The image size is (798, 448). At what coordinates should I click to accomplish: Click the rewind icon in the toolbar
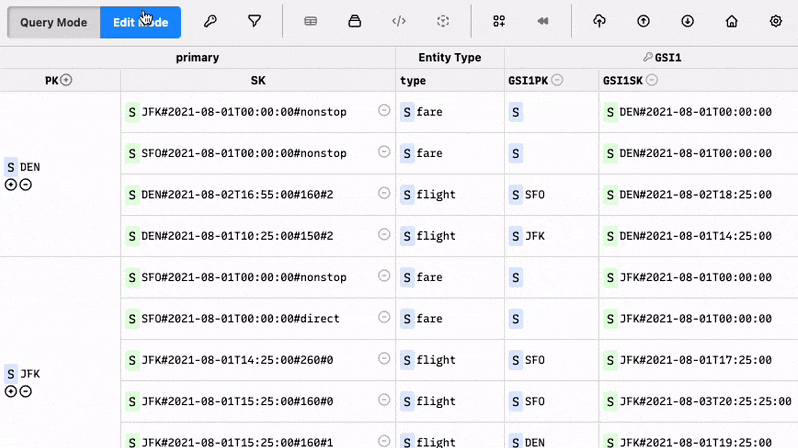(x=543, y=21)
